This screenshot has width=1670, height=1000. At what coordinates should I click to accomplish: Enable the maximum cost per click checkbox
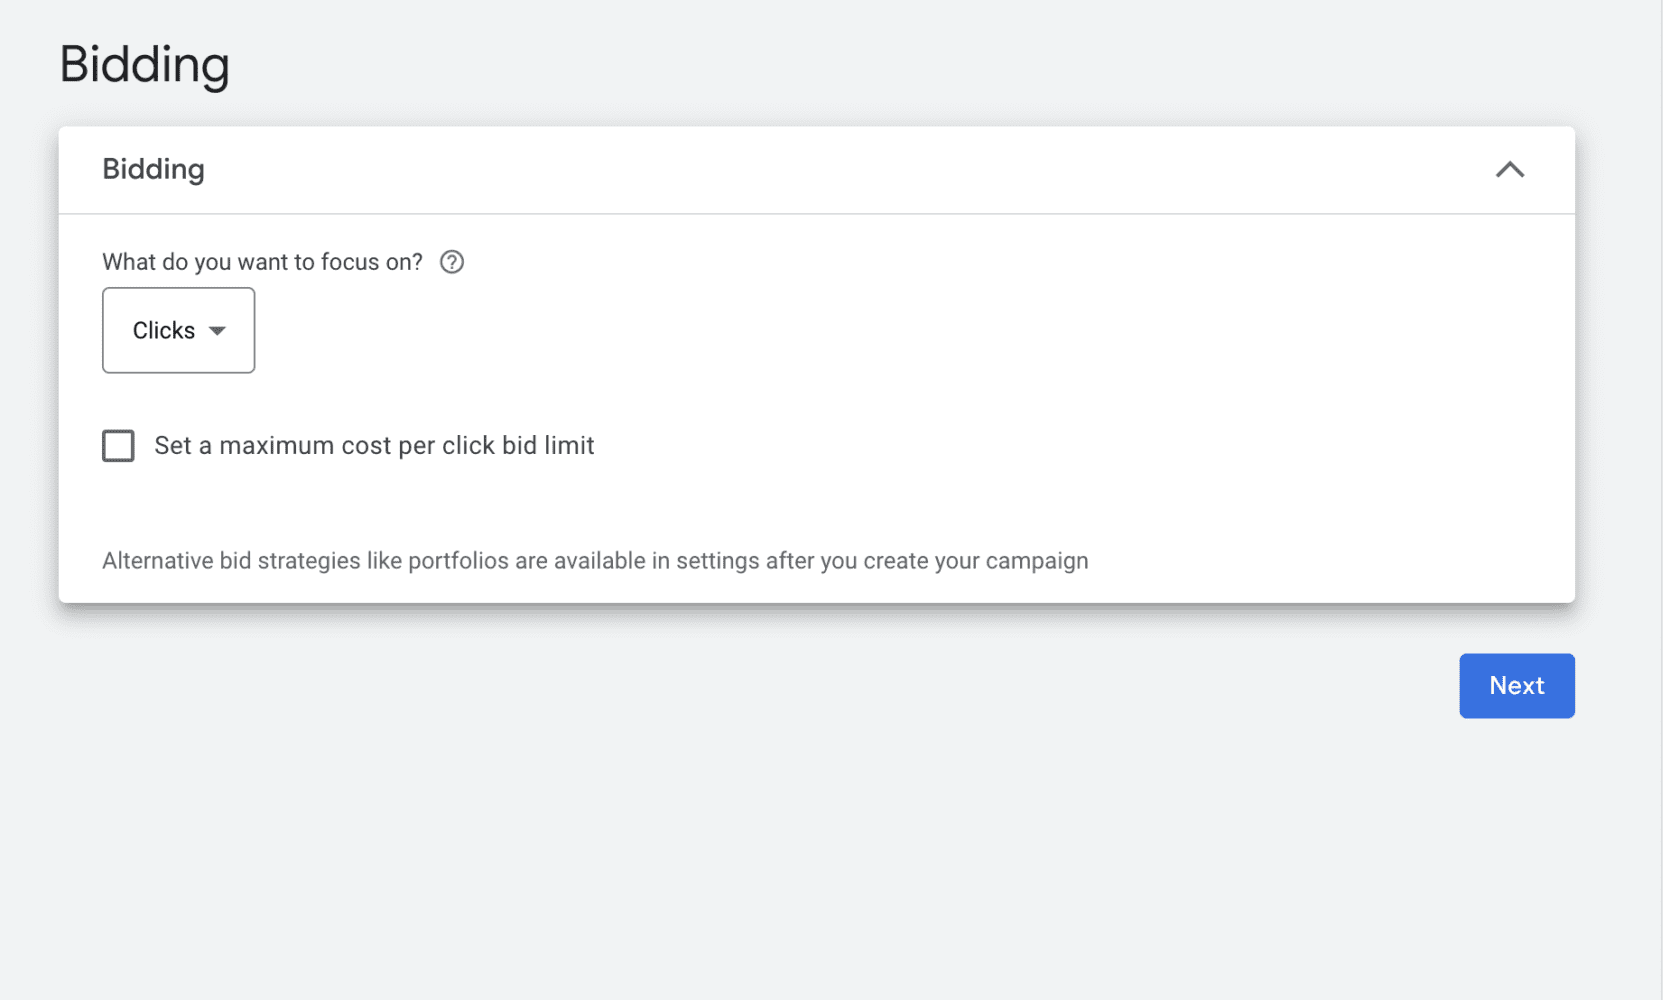[118, 446]
